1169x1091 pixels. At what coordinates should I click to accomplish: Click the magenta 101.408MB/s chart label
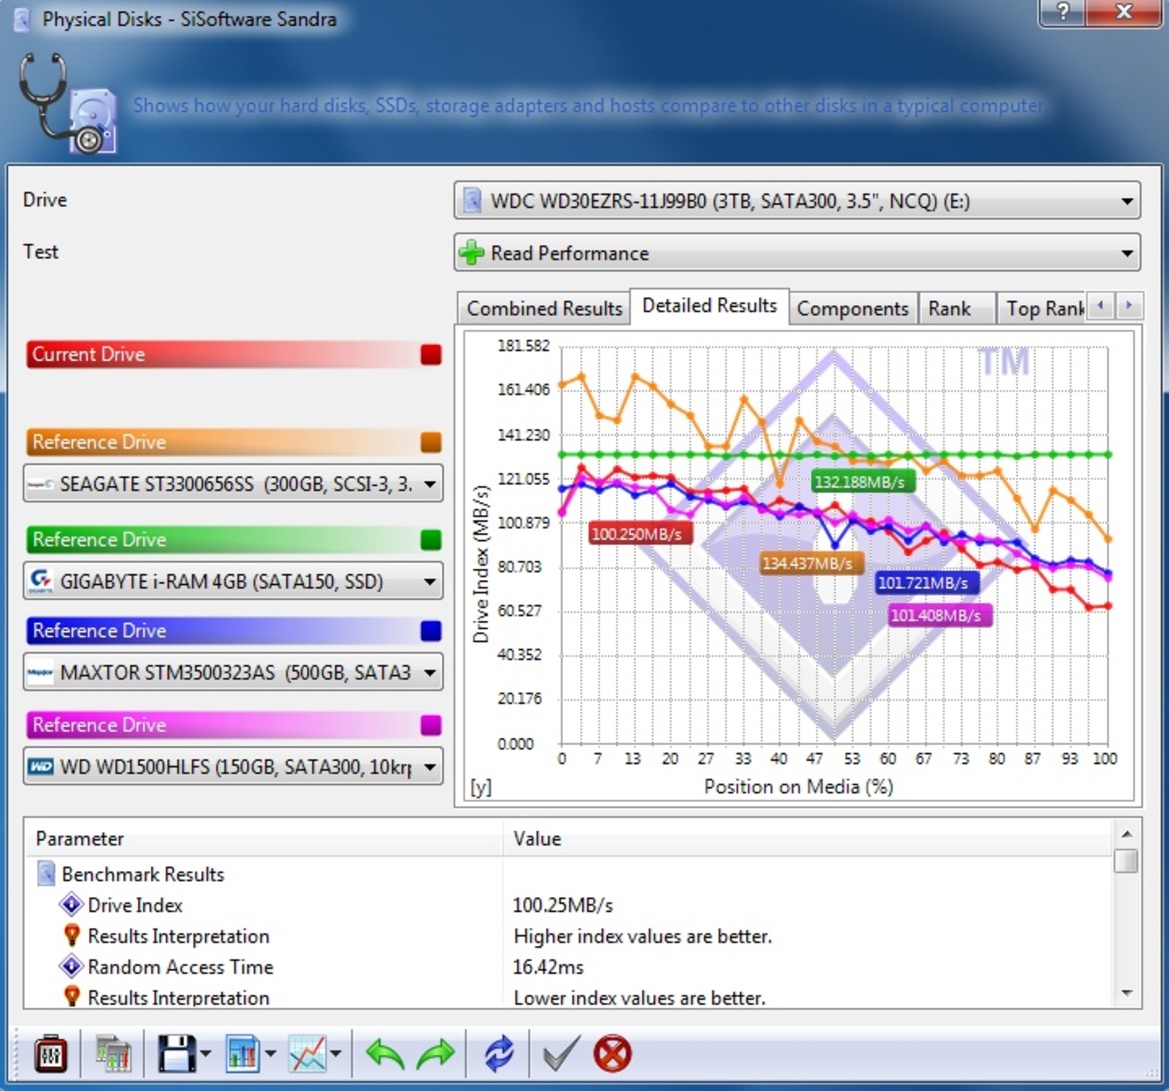(x=939, y=615)
